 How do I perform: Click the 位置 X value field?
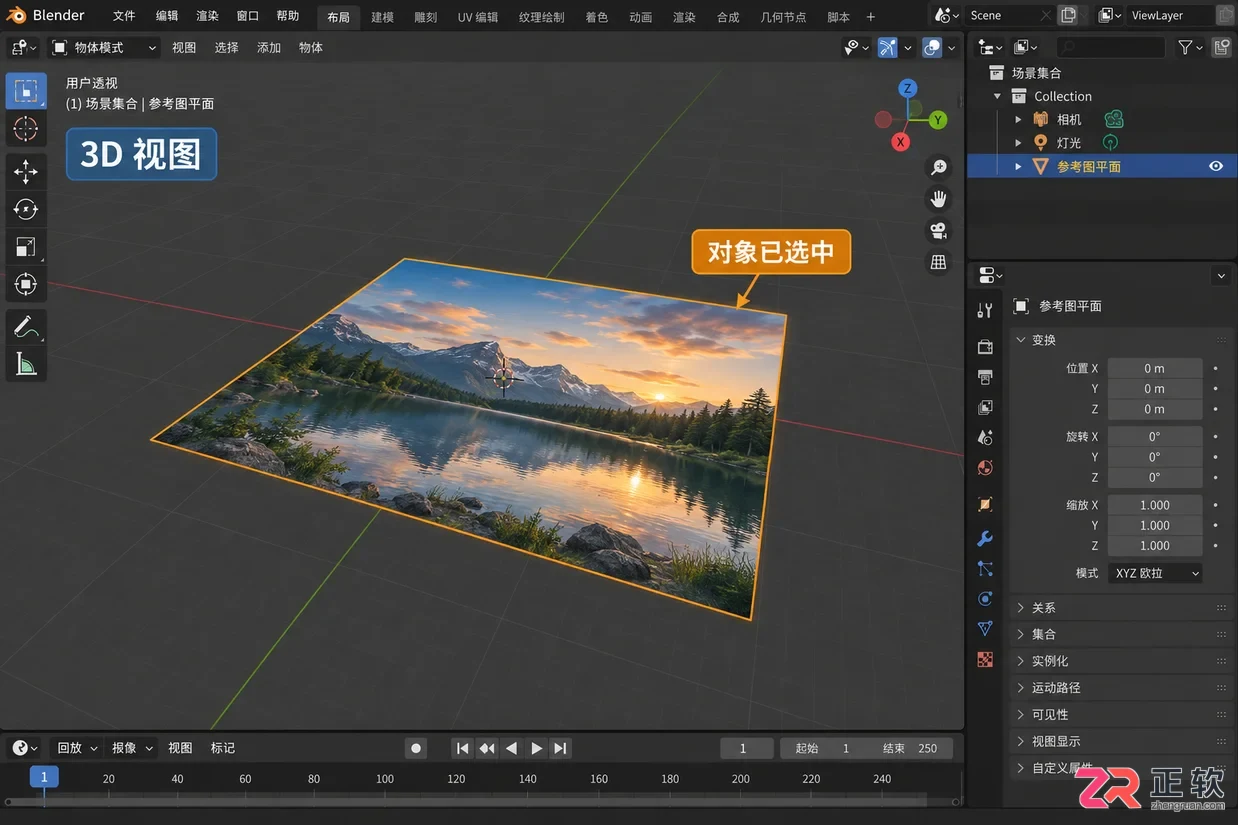[1155, 368]
